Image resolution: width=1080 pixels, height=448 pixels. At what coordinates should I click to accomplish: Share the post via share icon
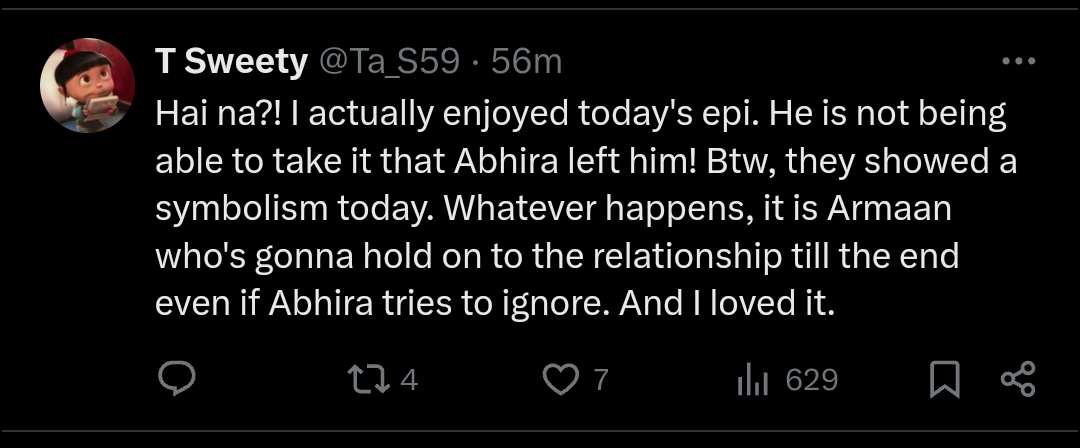coord(1017,380)
